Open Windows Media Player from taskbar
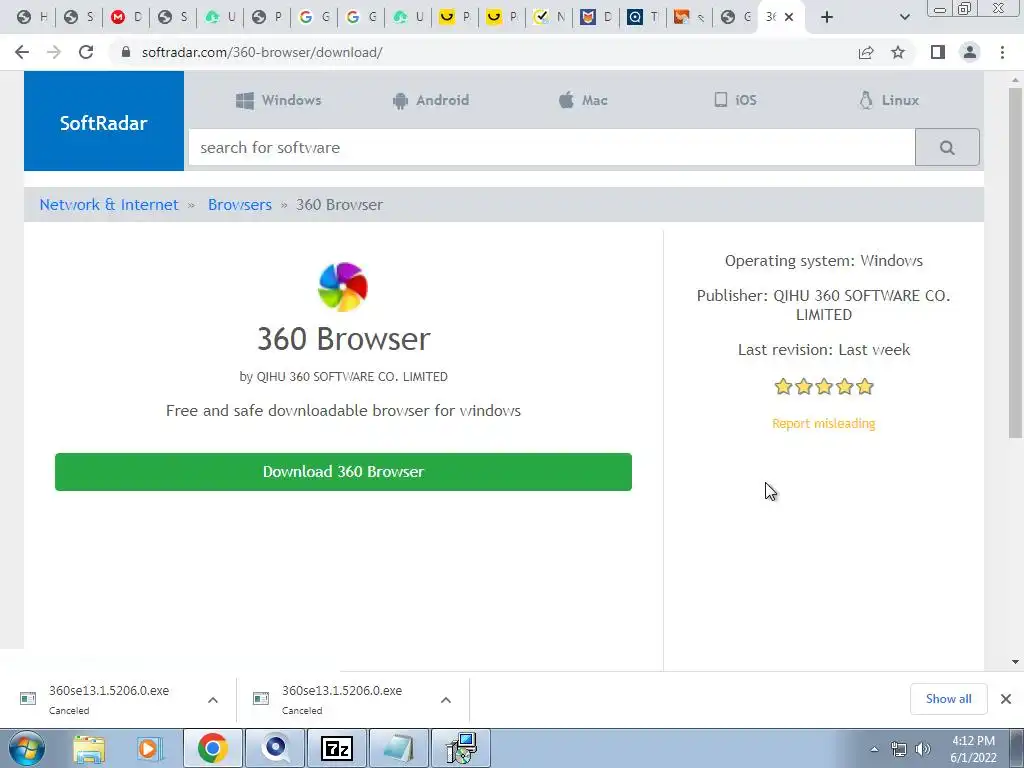Image resolution: width=1024 pixels, height=768 pixels. [149, 748]
